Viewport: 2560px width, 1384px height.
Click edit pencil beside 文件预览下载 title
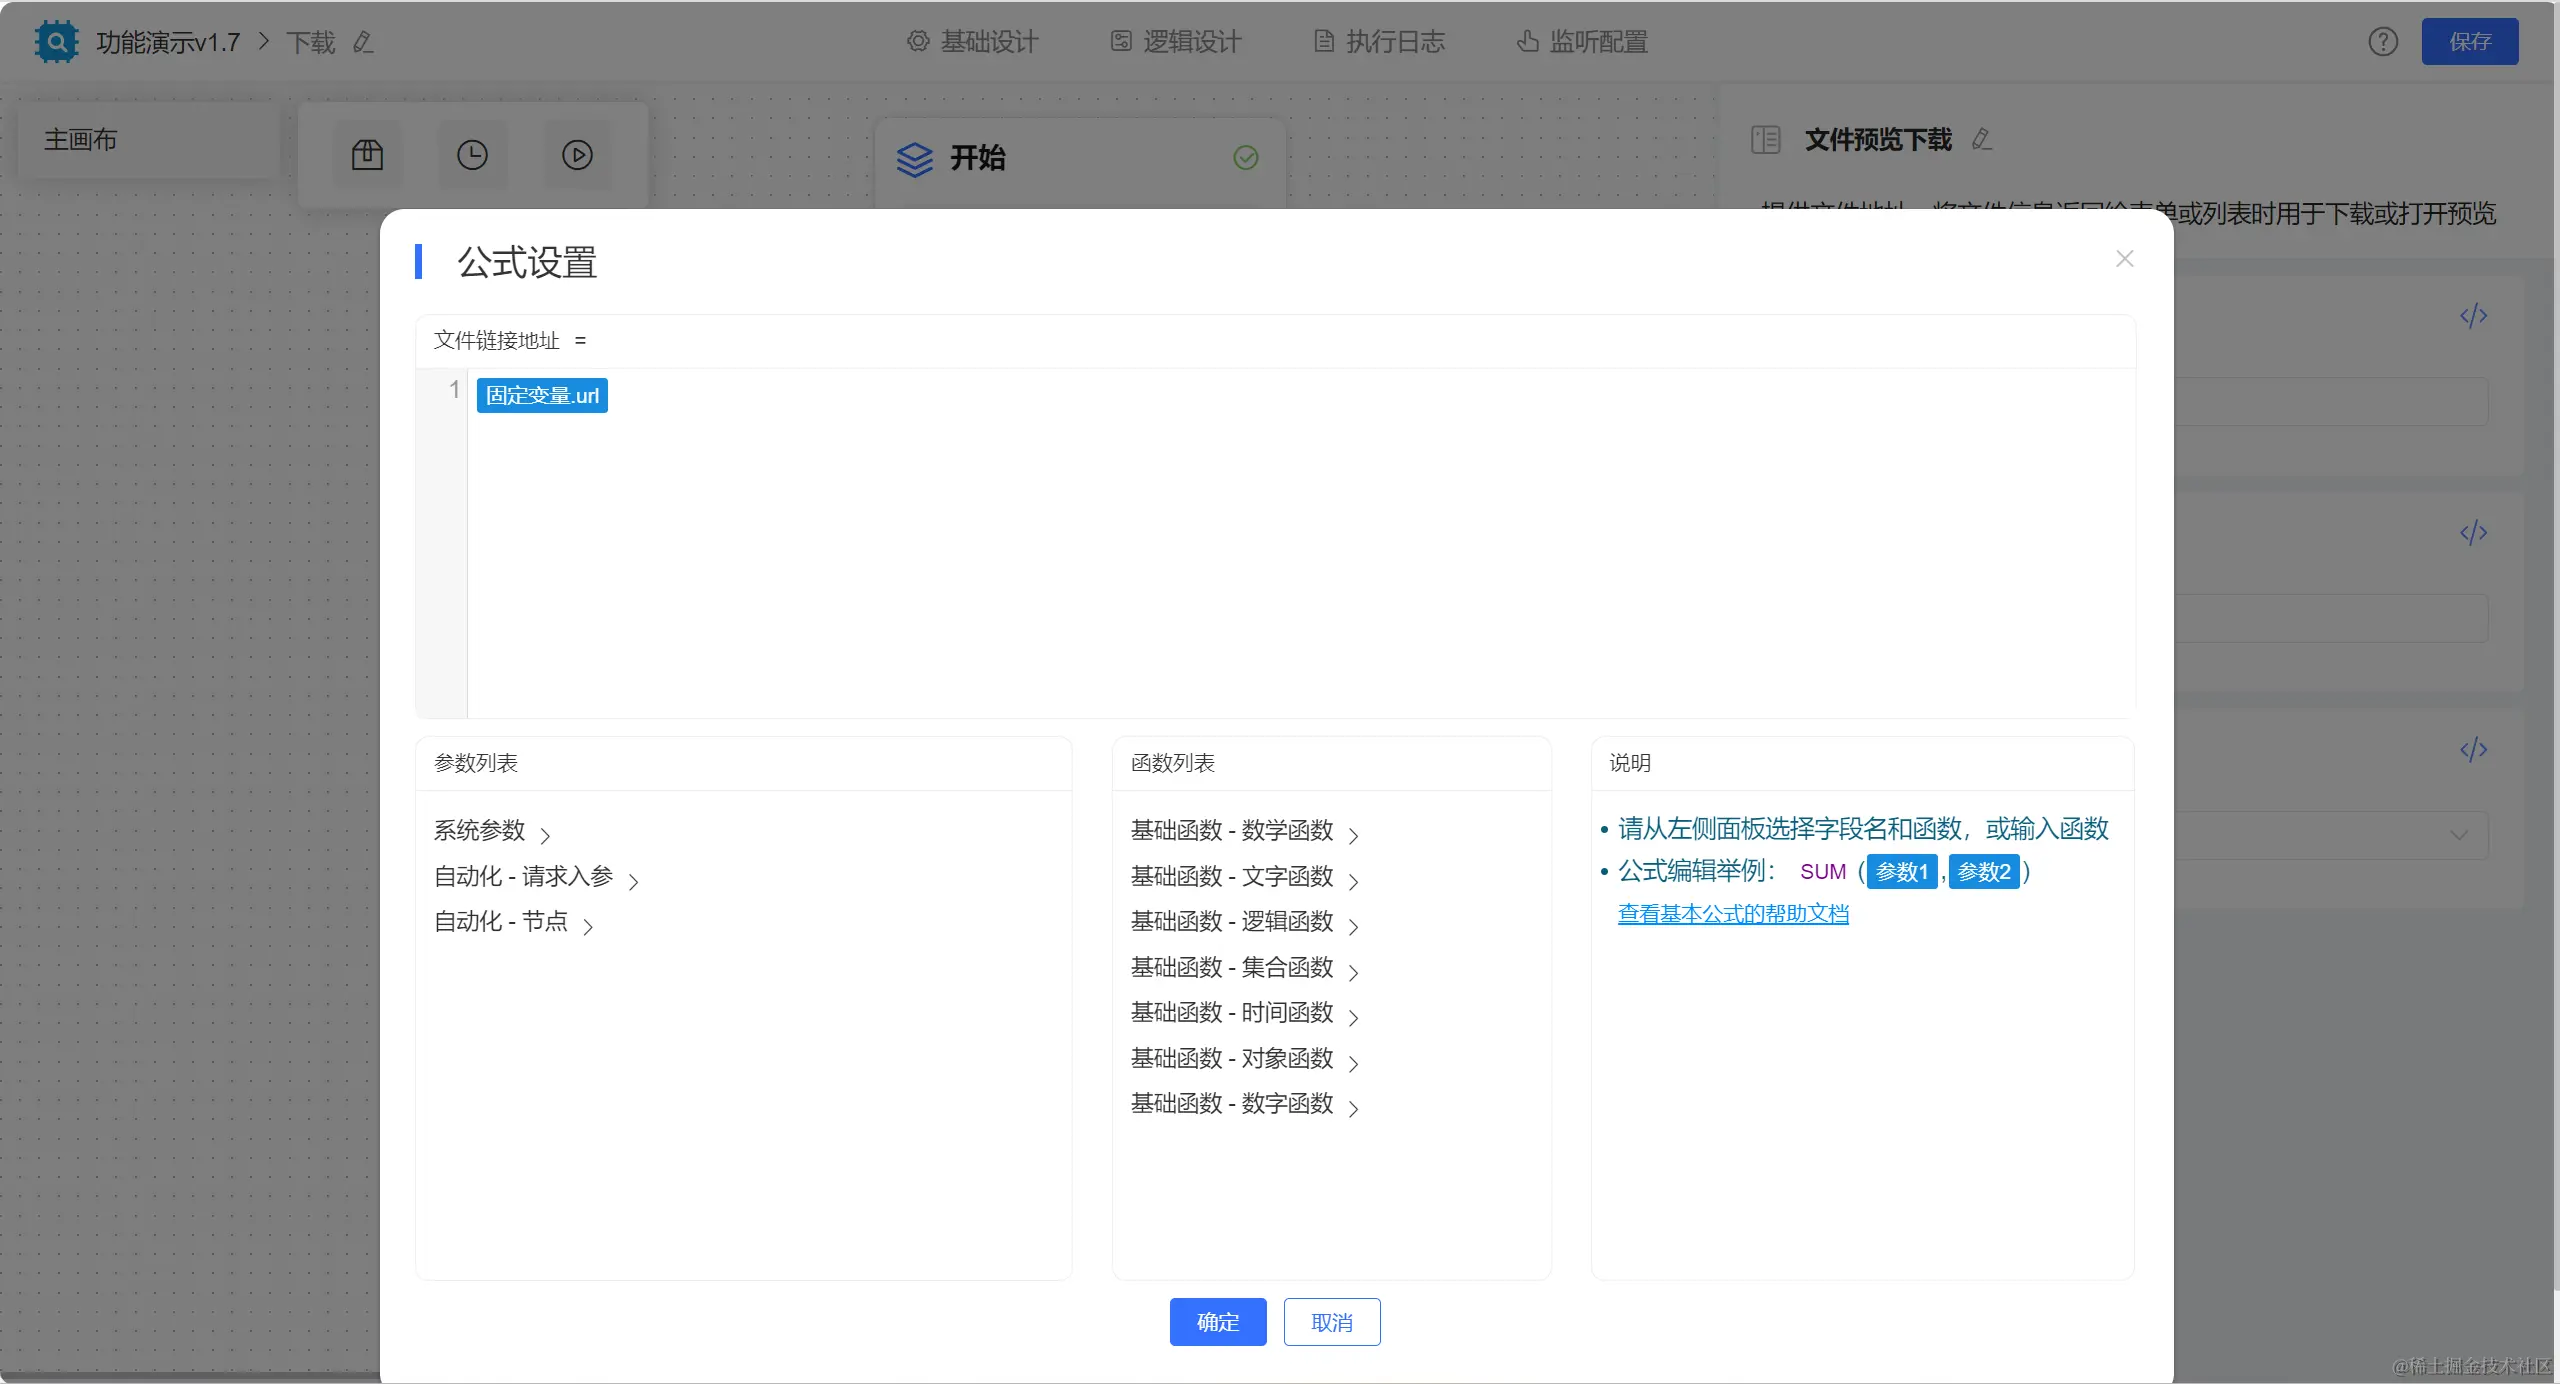1981,140
